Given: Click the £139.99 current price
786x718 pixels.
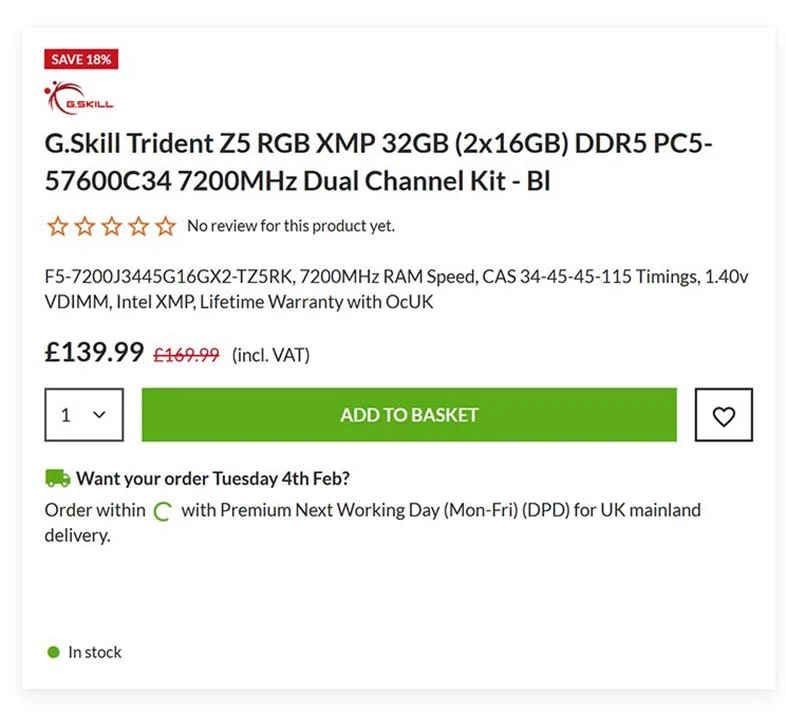Looking at the screenshot, I should 94,352.
